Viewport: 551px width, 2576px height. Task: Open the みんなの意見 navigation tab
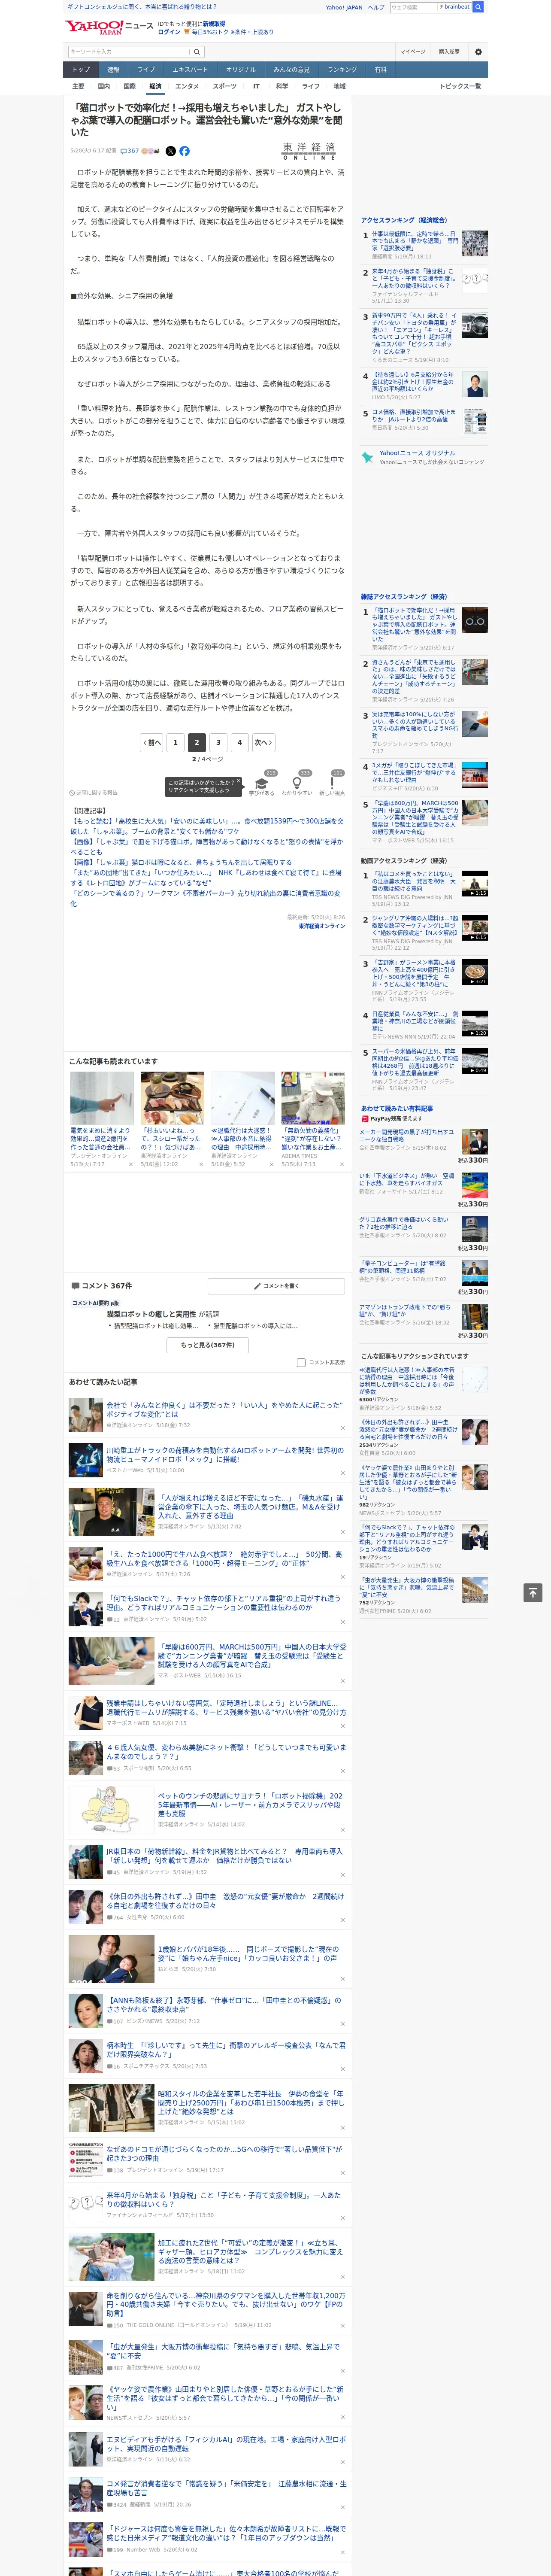click(291, 70)
